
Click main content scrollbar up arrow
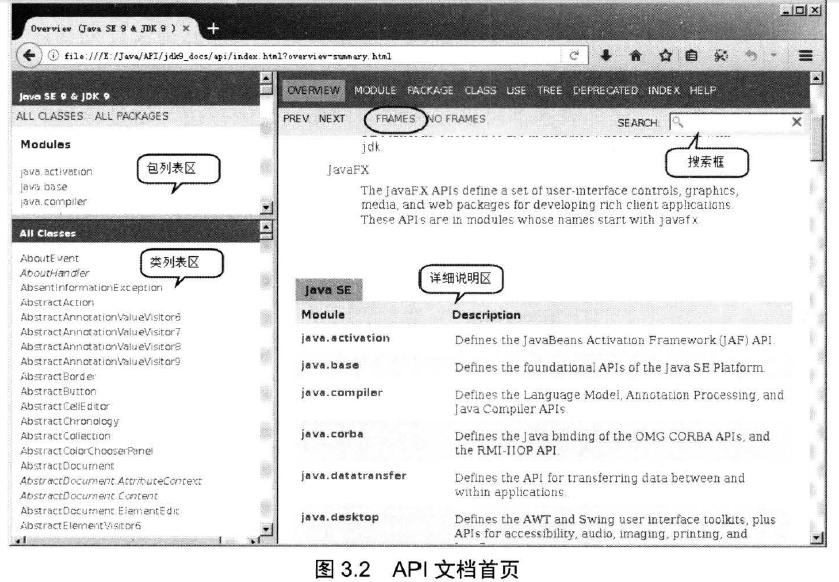pyautogui.click(x=817, y=78)
